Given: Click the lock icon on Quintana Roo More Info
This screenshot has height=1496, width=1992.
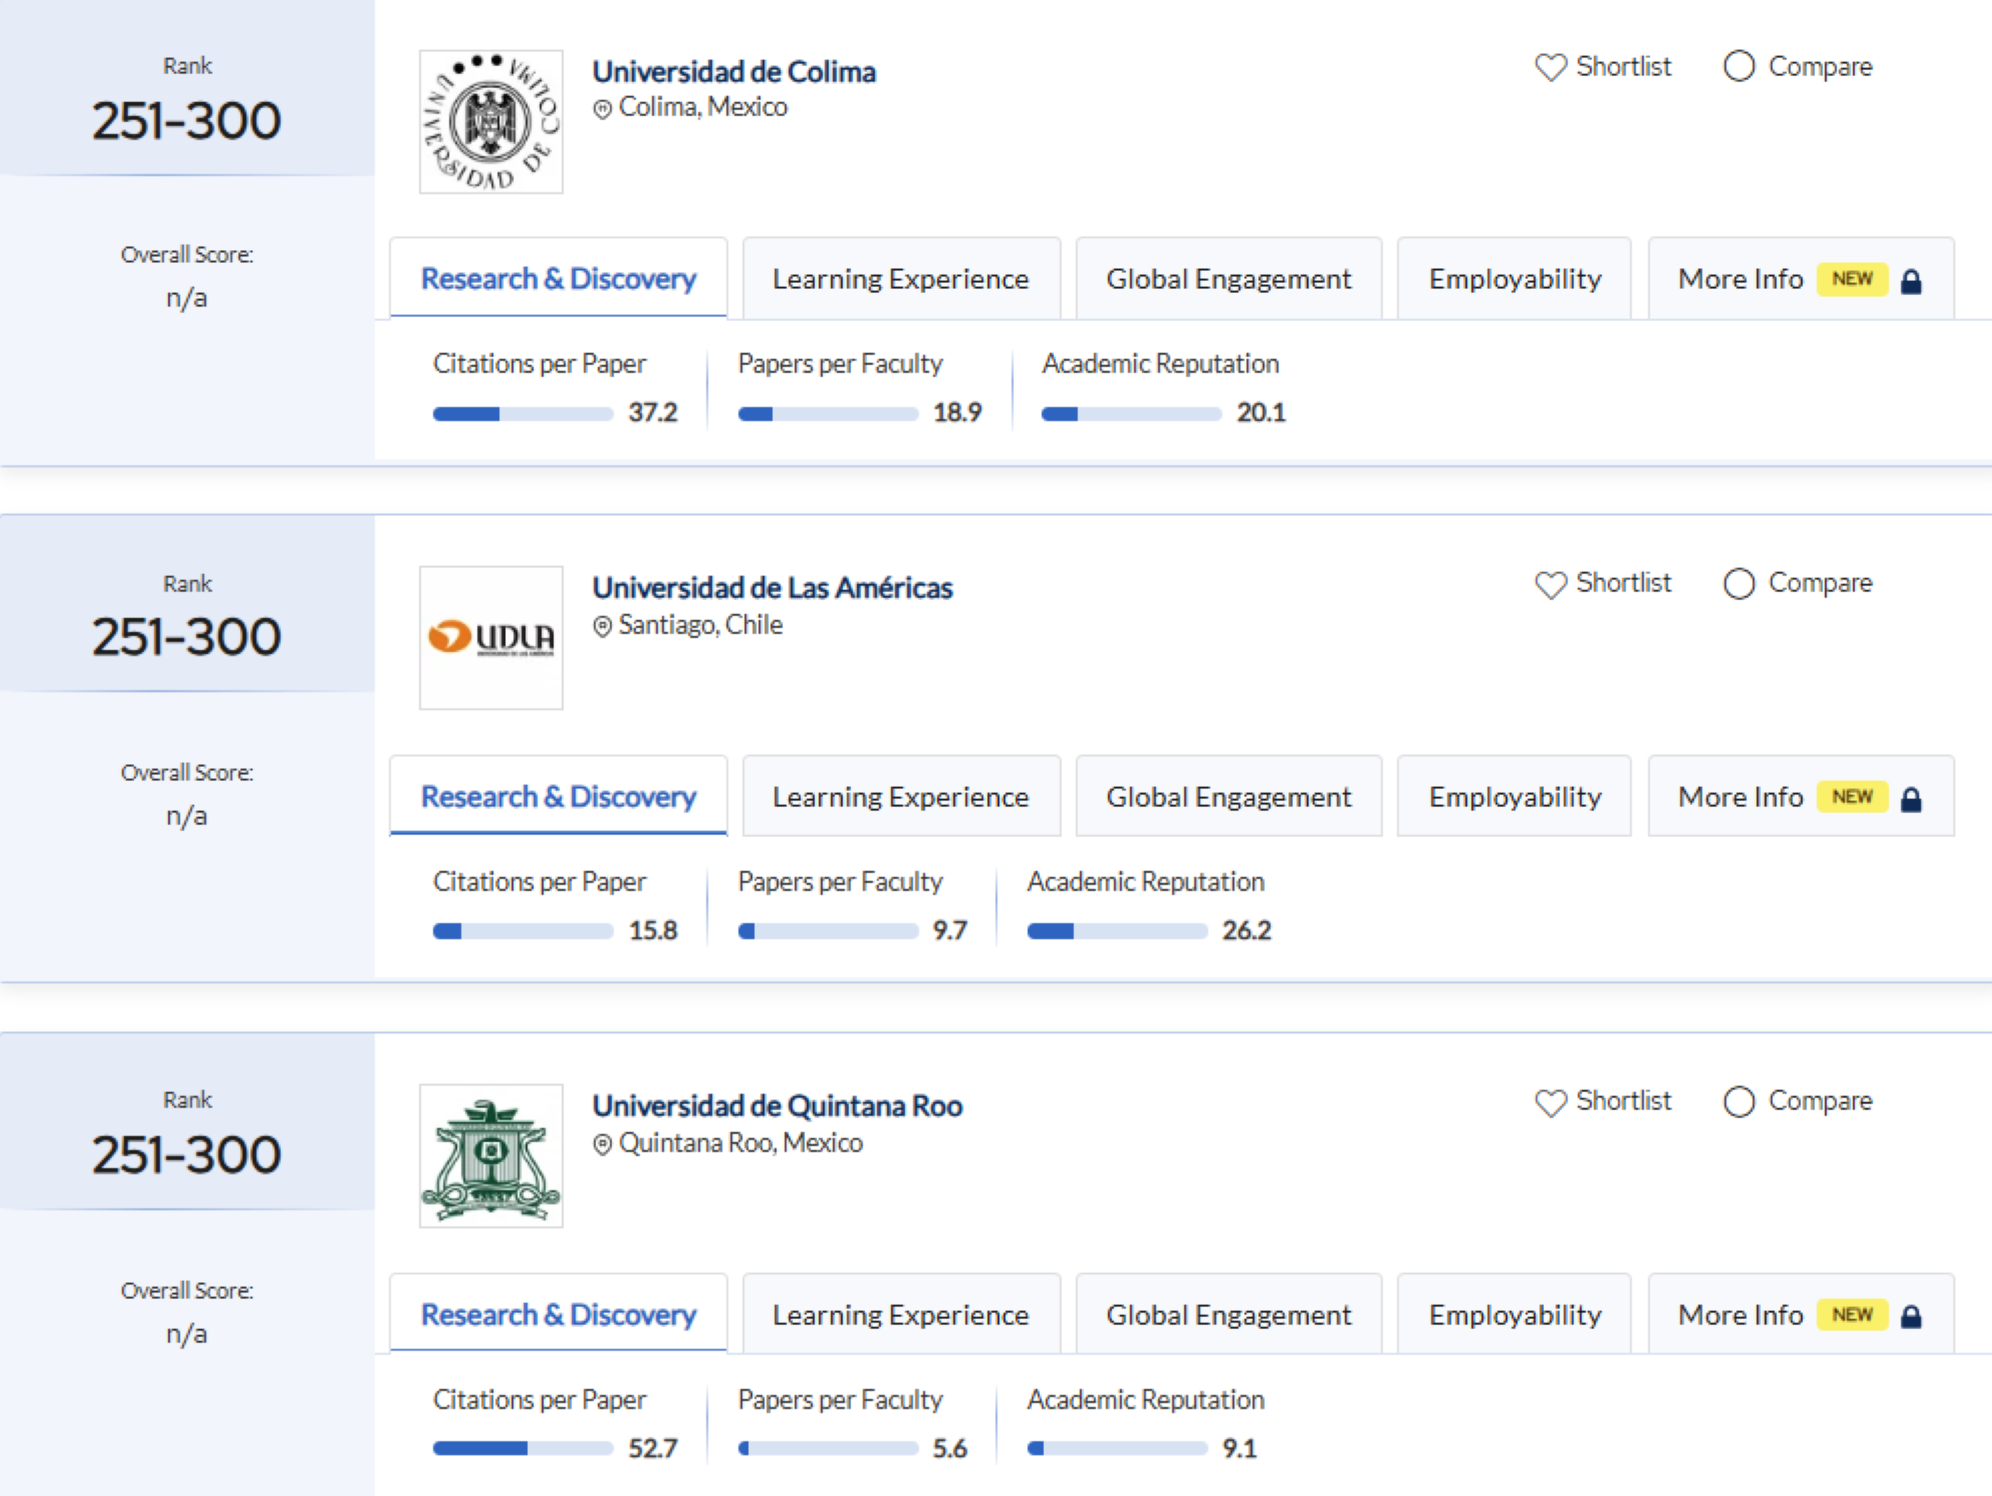Looking at the screenshot, I should [1911, 1316].
